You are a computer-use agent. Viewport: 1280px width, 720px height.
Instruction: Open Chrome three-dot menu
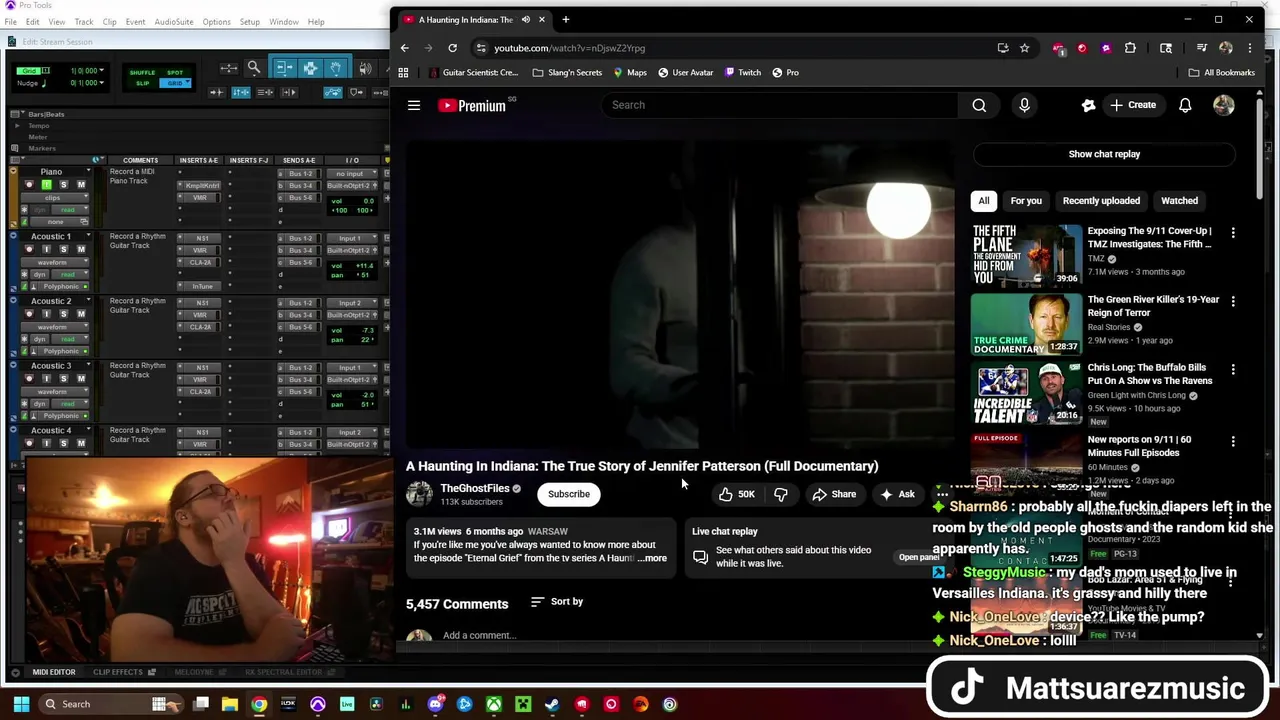pos(1252,48)
